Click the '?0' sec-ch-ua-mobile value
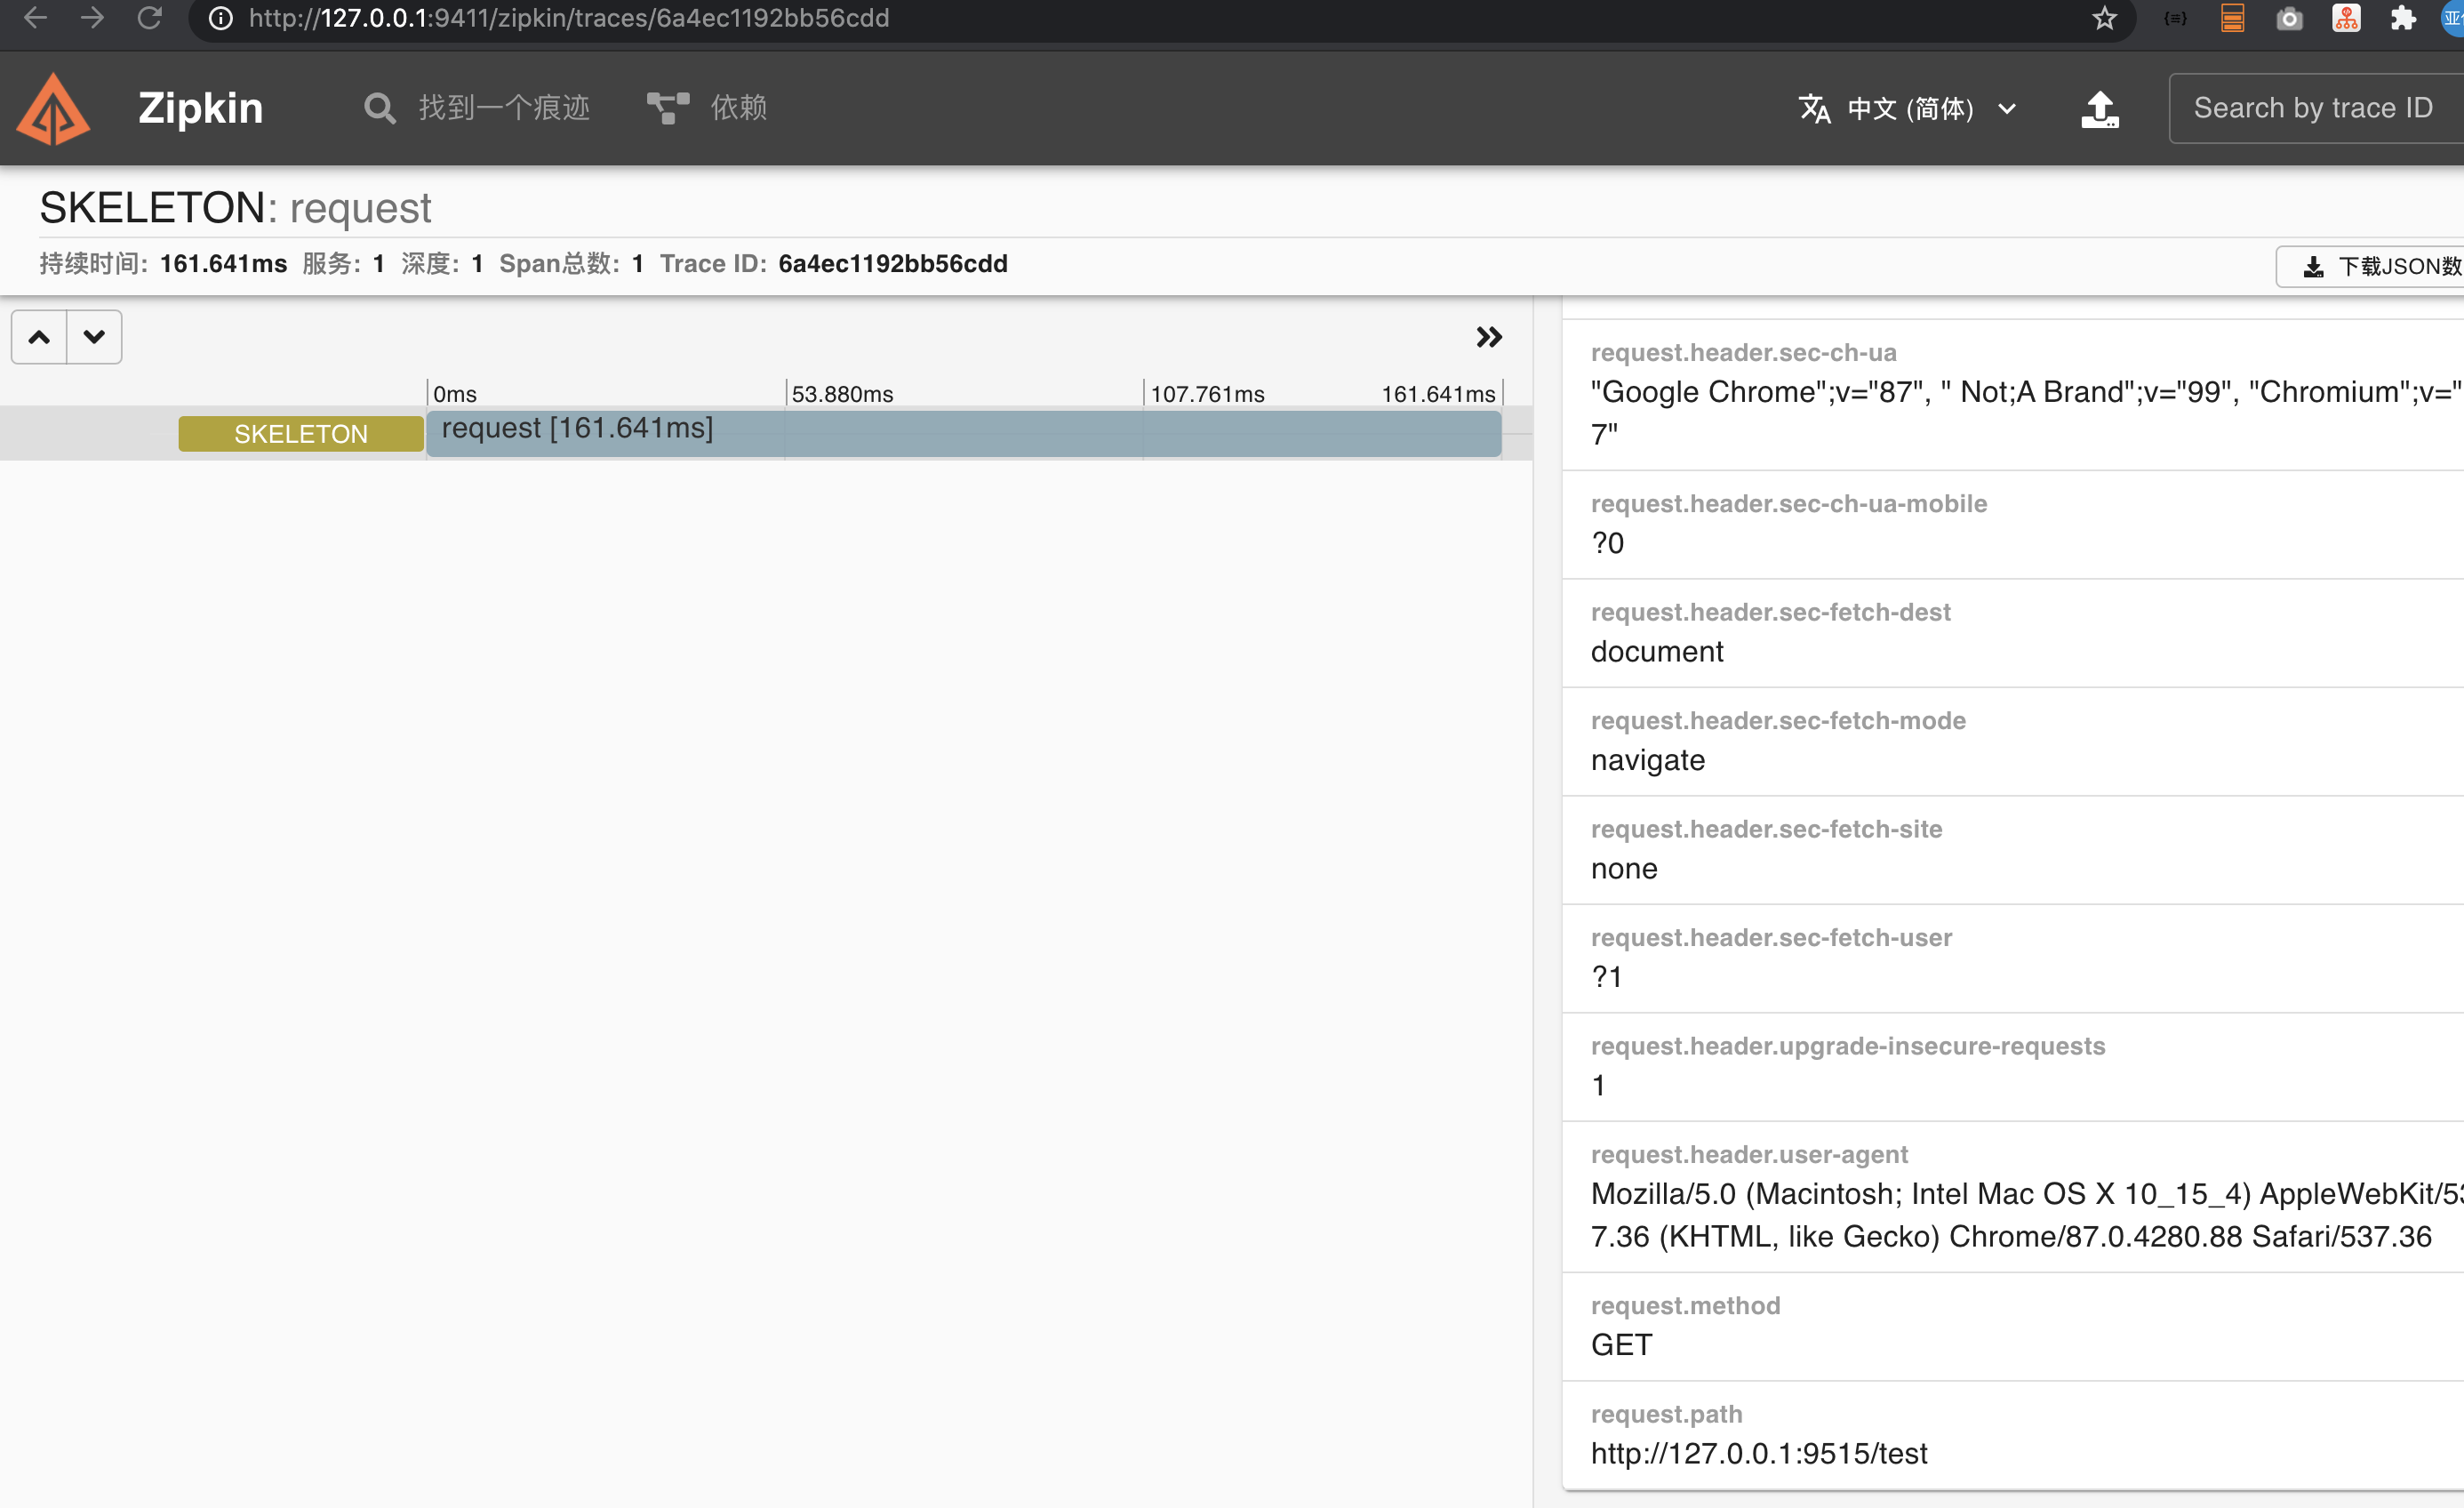2464x1508 pixels. (x=1607, y=543)
